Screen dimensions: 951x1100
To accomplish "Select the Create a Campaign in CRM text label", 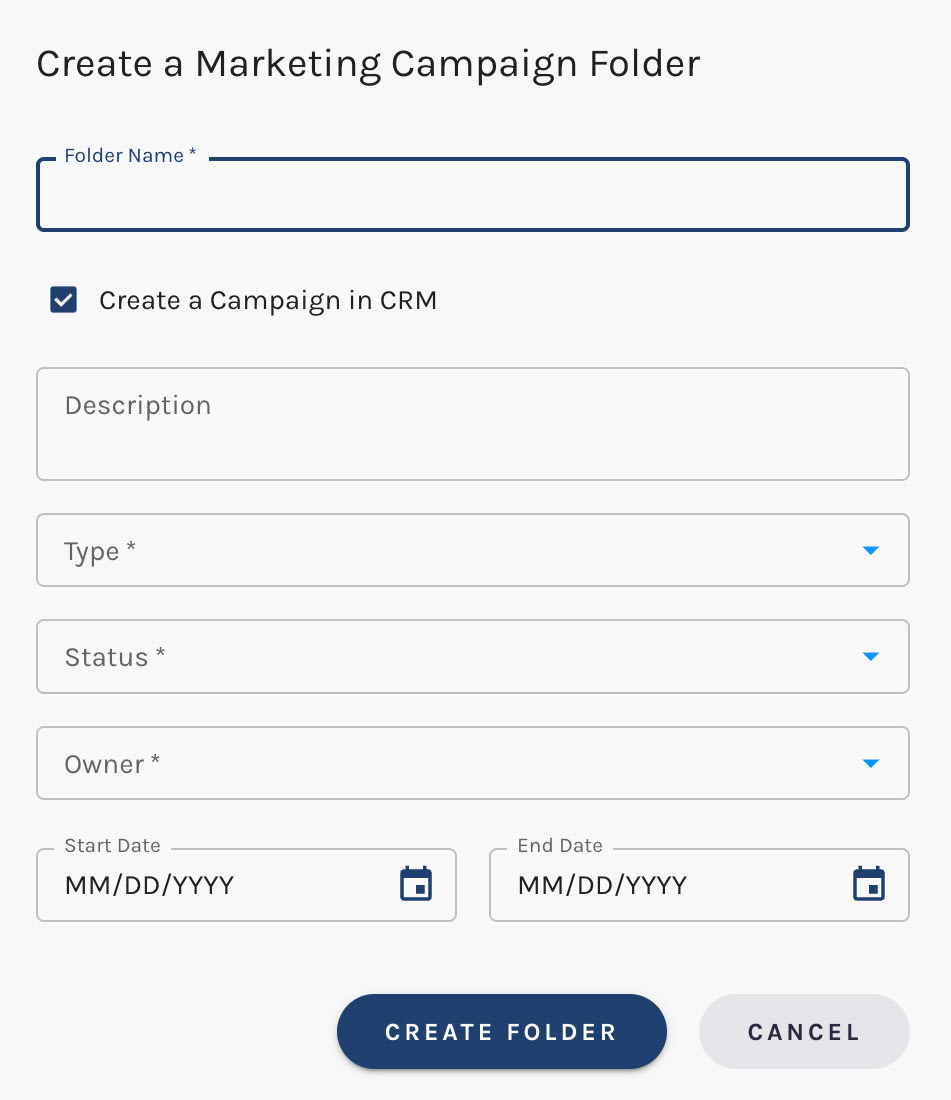I will coord(268,299).
